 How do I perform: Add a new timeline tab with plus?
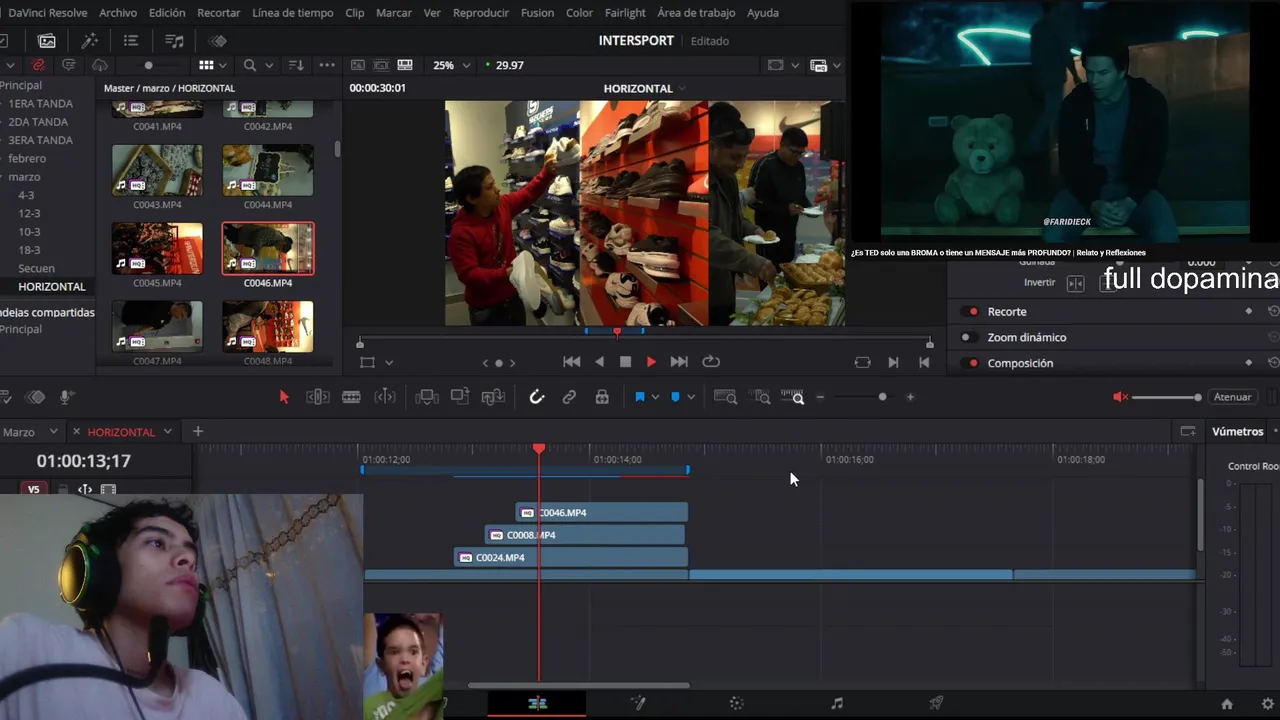tap(198, 431)
